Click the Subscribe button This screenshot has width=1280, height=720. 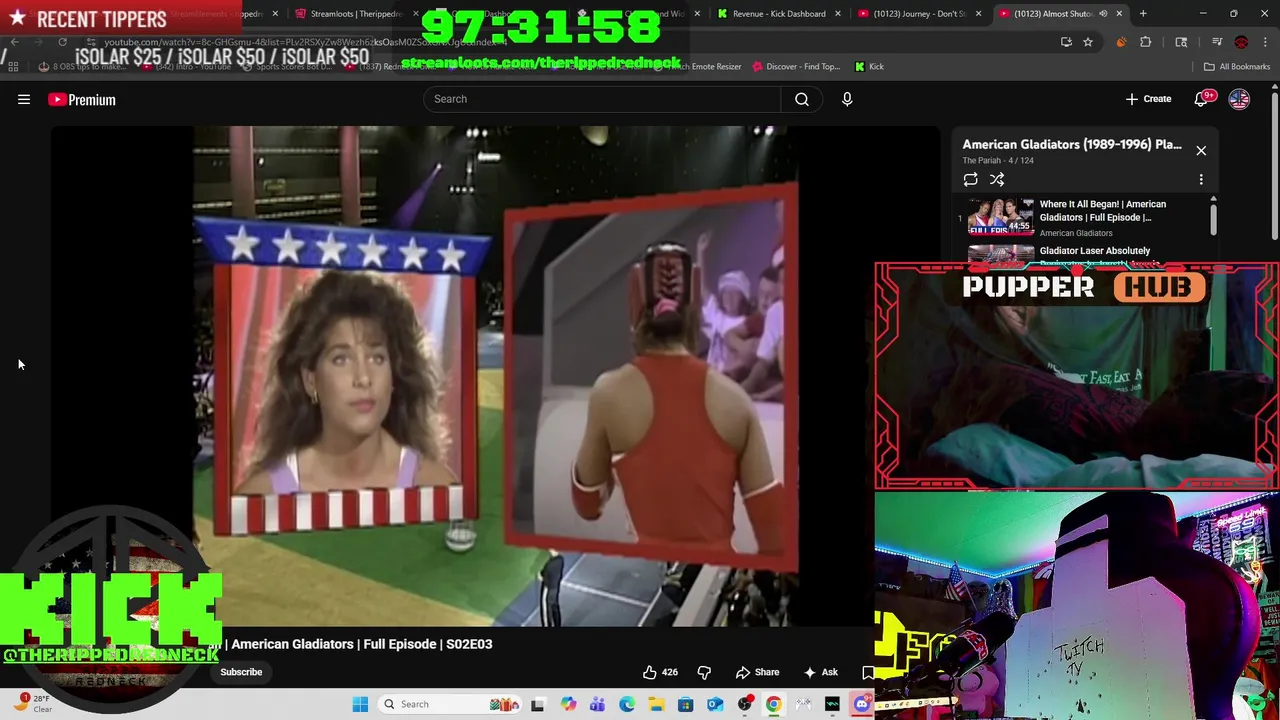coord(241,672)
